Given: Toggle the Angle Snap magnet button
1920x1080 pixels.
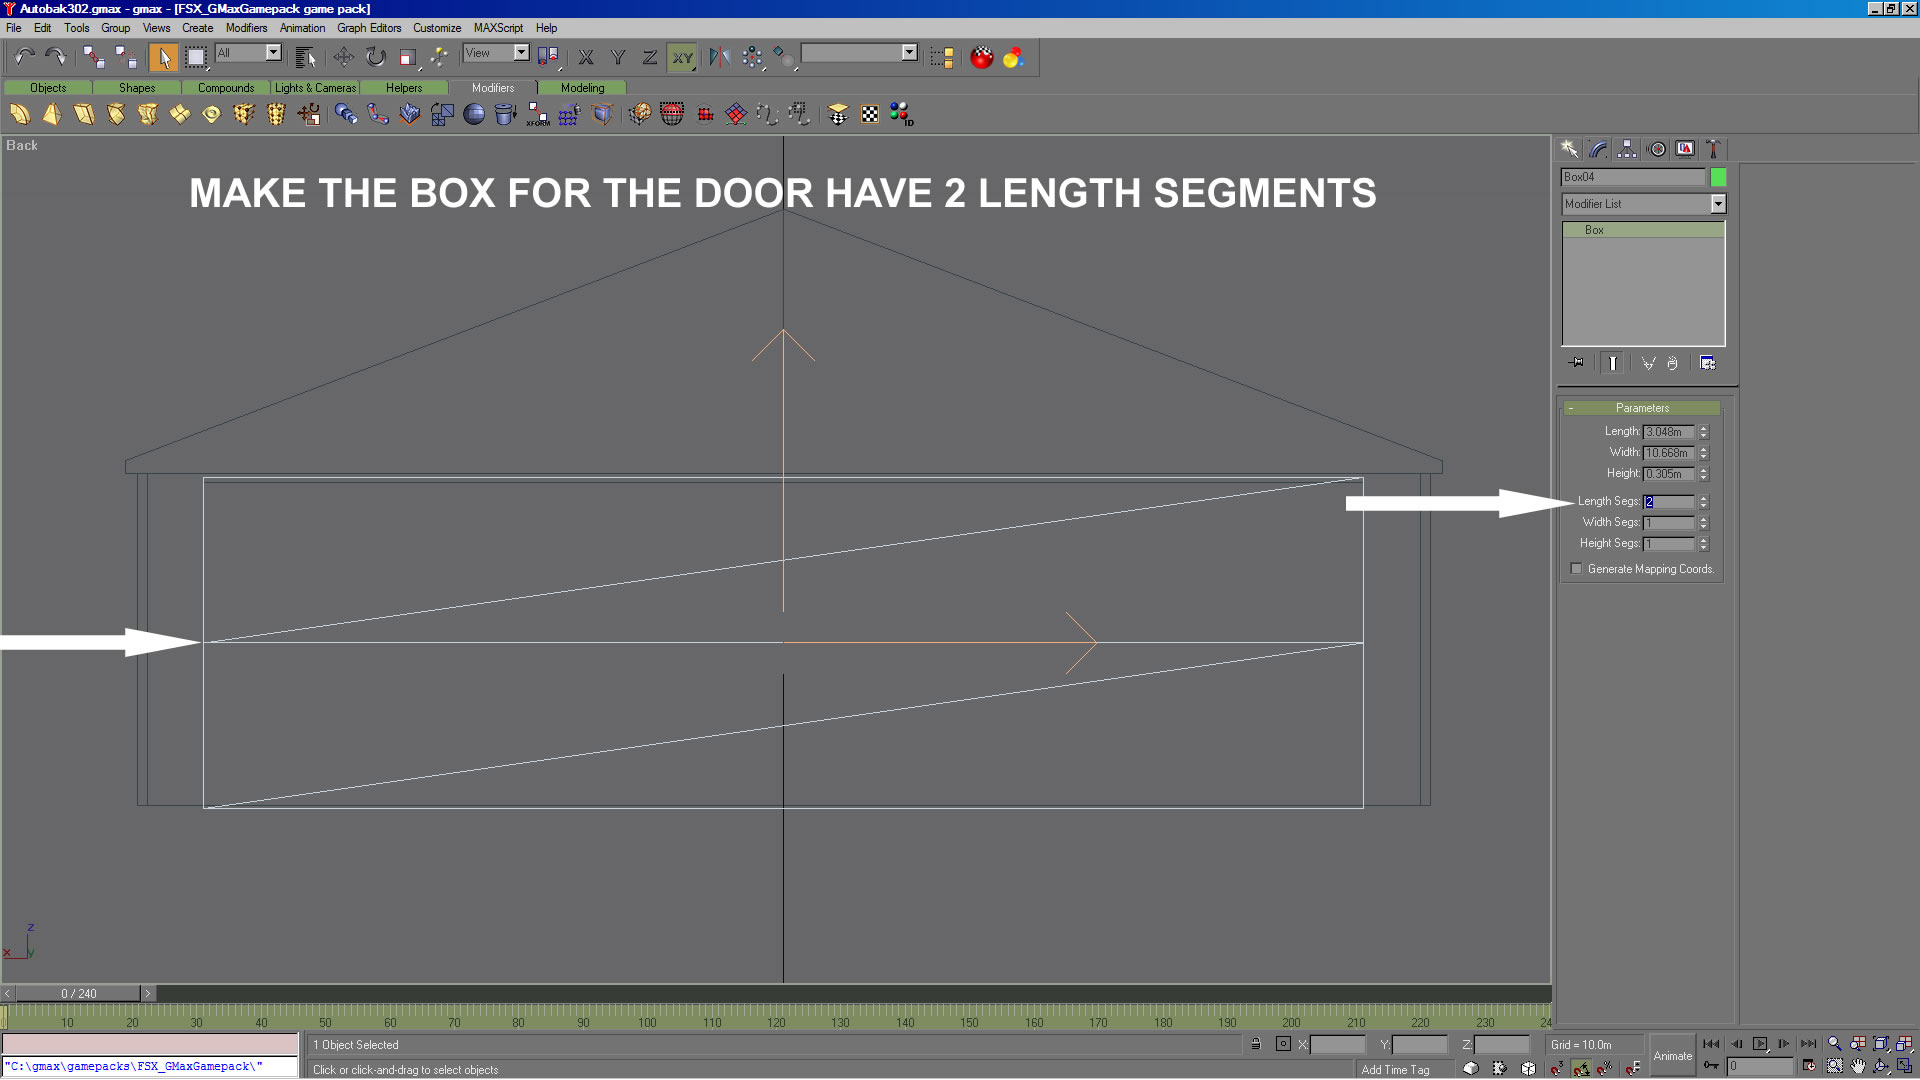Looking at the screenshot, I should 1581,1068.
